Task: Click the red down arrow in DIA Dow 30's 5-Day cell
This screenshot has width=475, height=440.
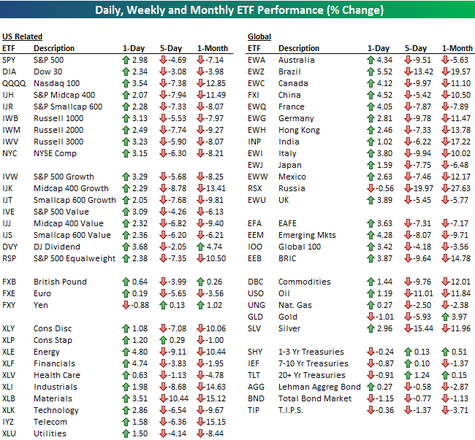Action: coord(163,72)
